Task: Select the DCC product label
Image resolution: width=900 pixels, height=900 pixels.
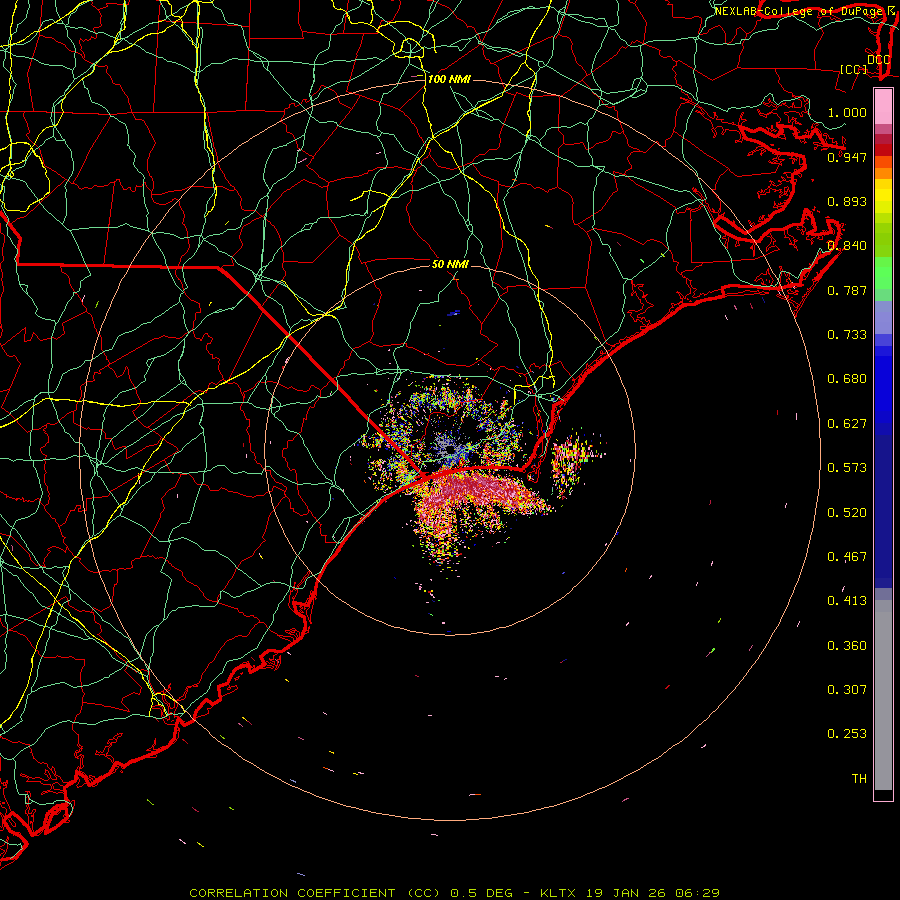Action: point(878,60)
